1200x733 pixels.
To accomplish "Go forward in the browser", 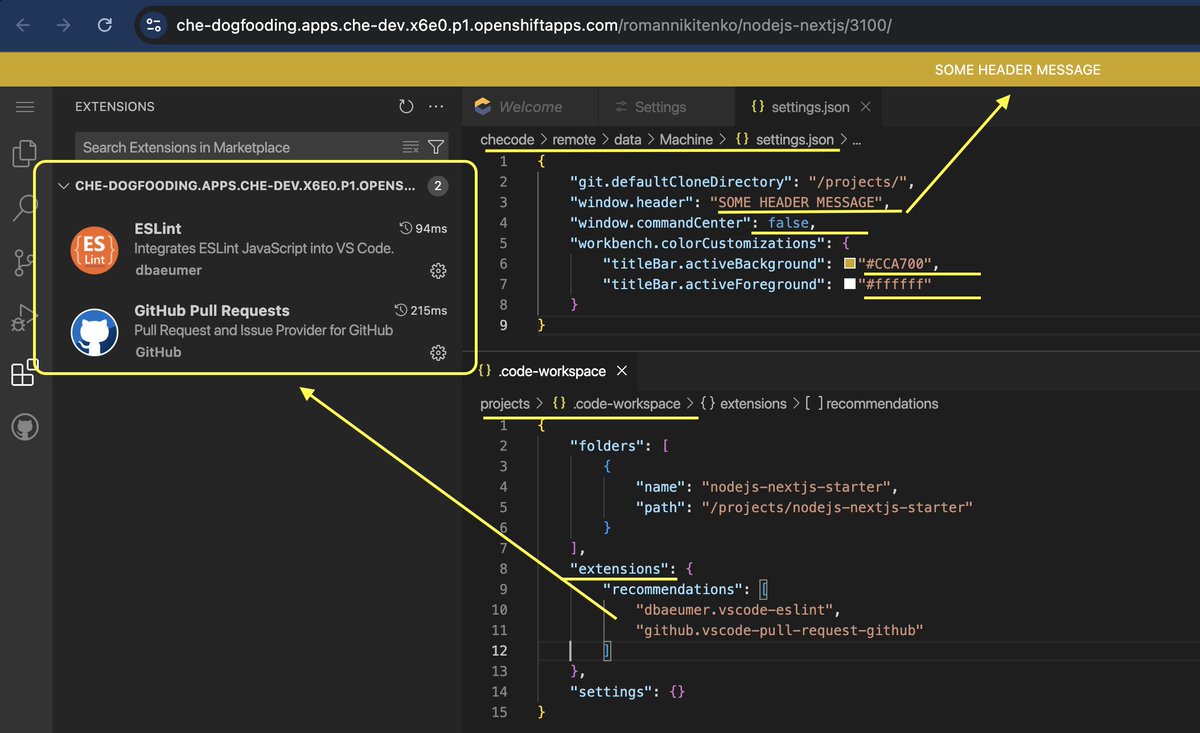I will click(x=64, y=25).
